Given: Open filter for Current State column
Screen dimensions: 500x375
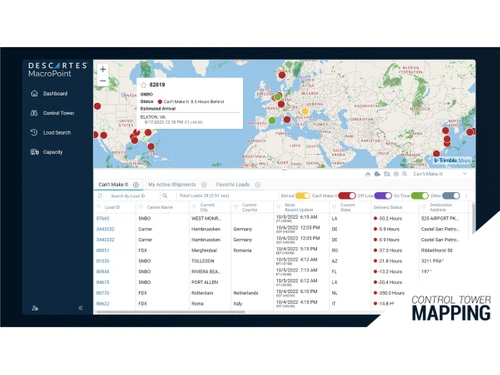Looking at the screenshot, I should (x=334, y=207).
